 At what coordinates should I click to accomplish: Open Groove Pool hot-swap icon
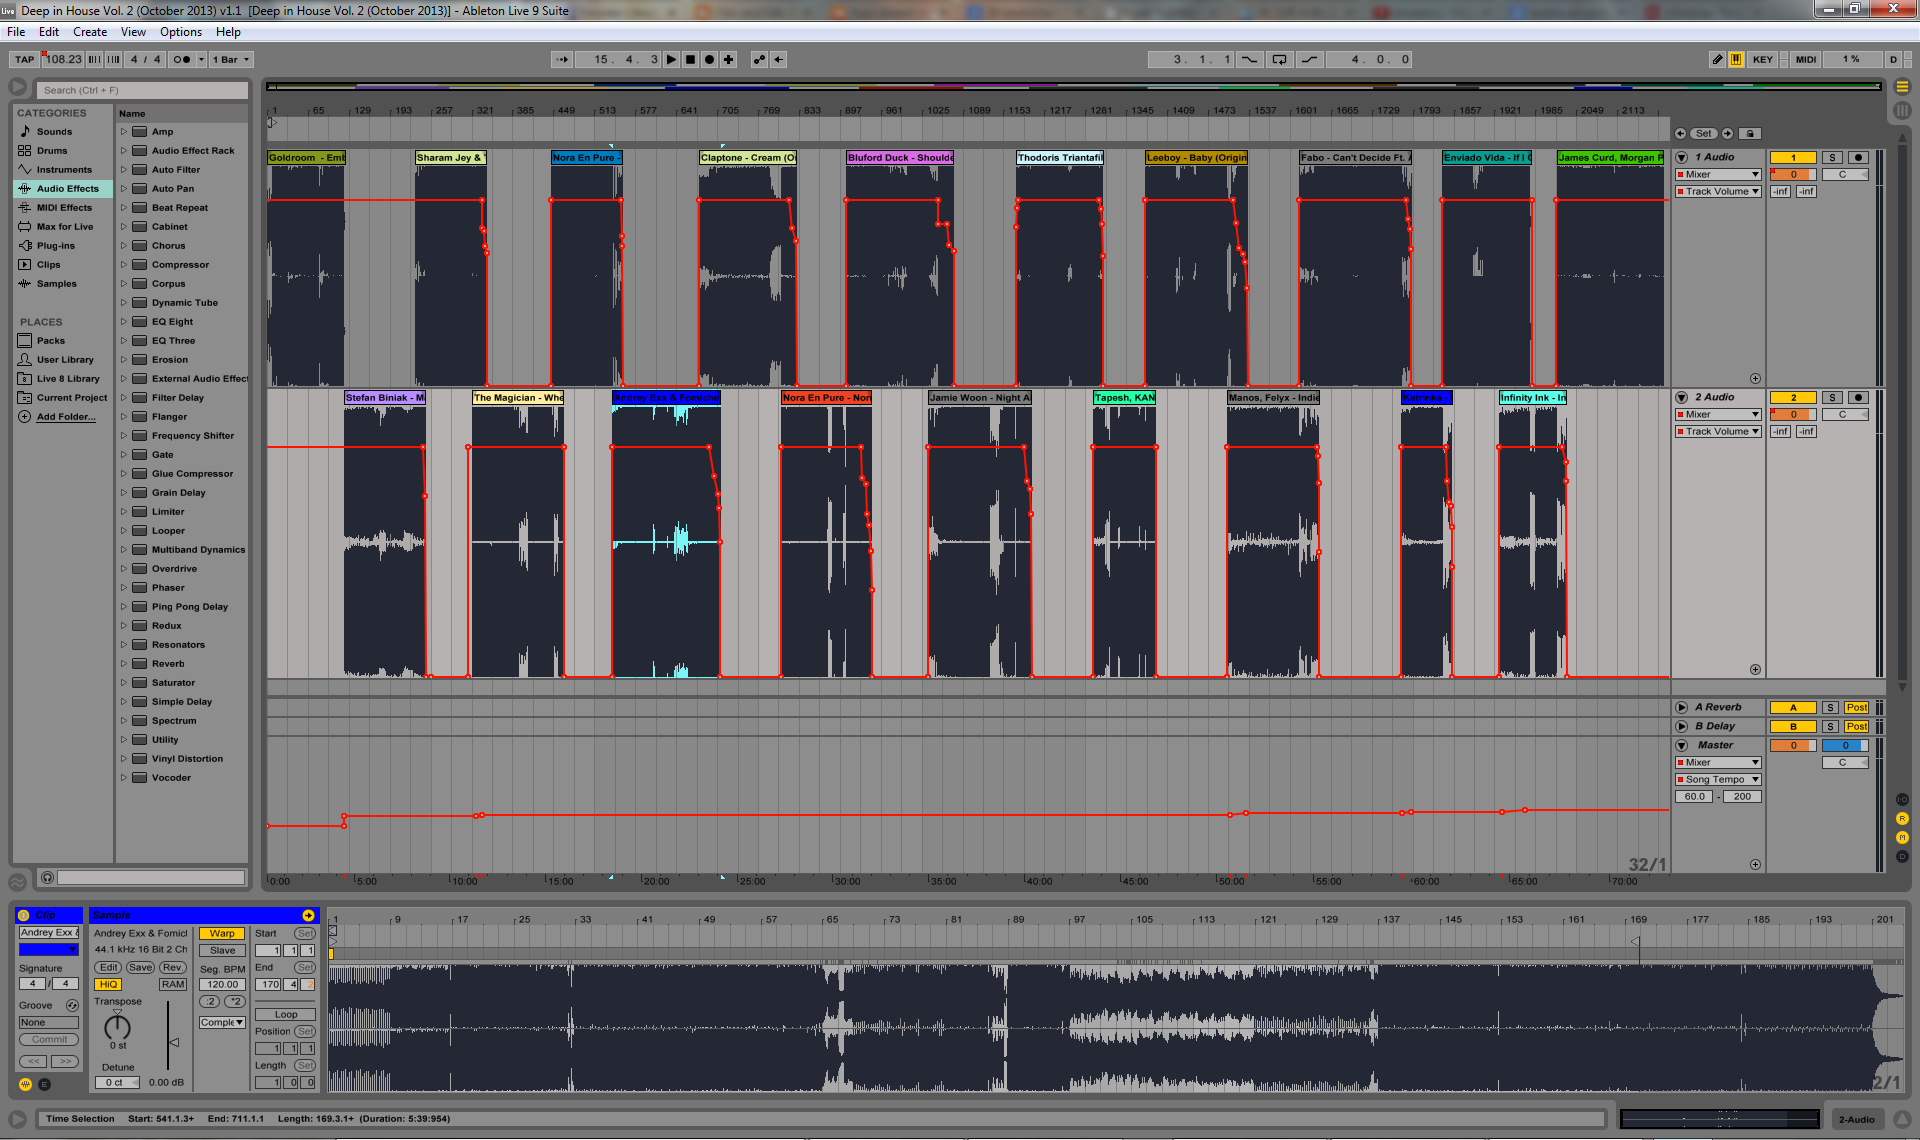pos(72,1006)
